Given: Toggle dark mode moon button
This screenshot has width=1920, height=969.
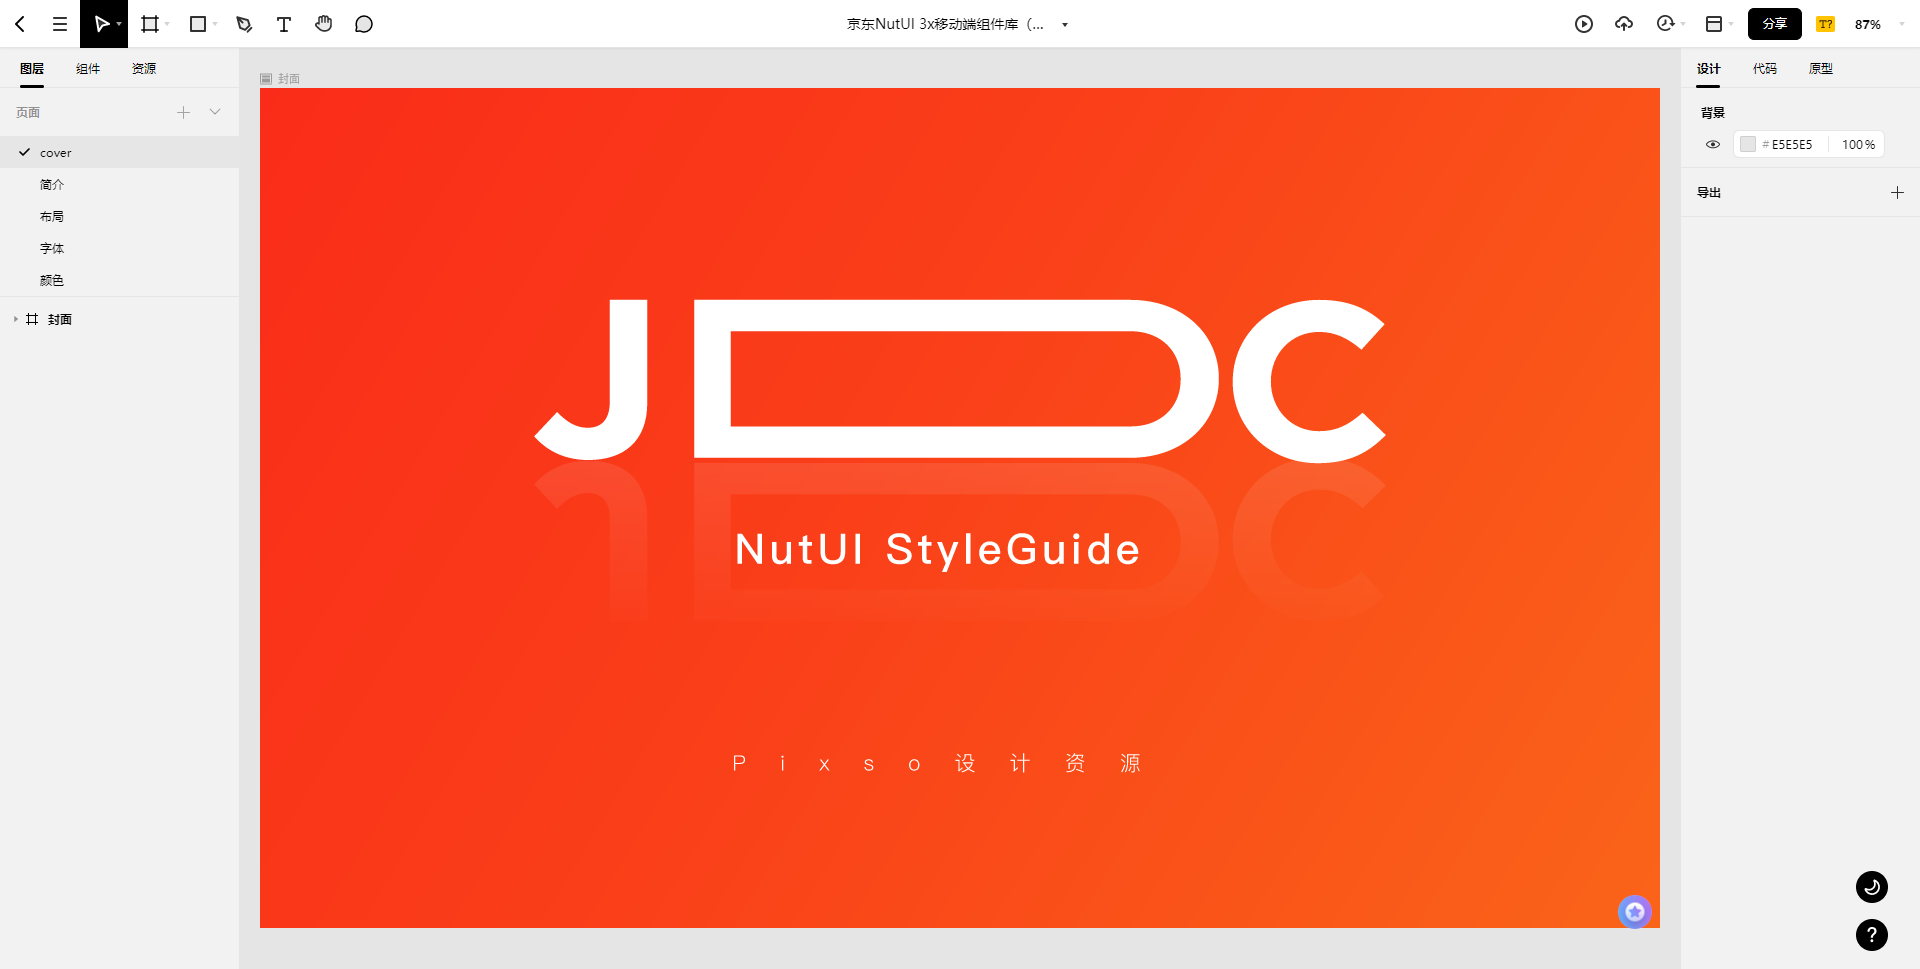Looking at the screenshot, I should click(x=1872, y=887).
